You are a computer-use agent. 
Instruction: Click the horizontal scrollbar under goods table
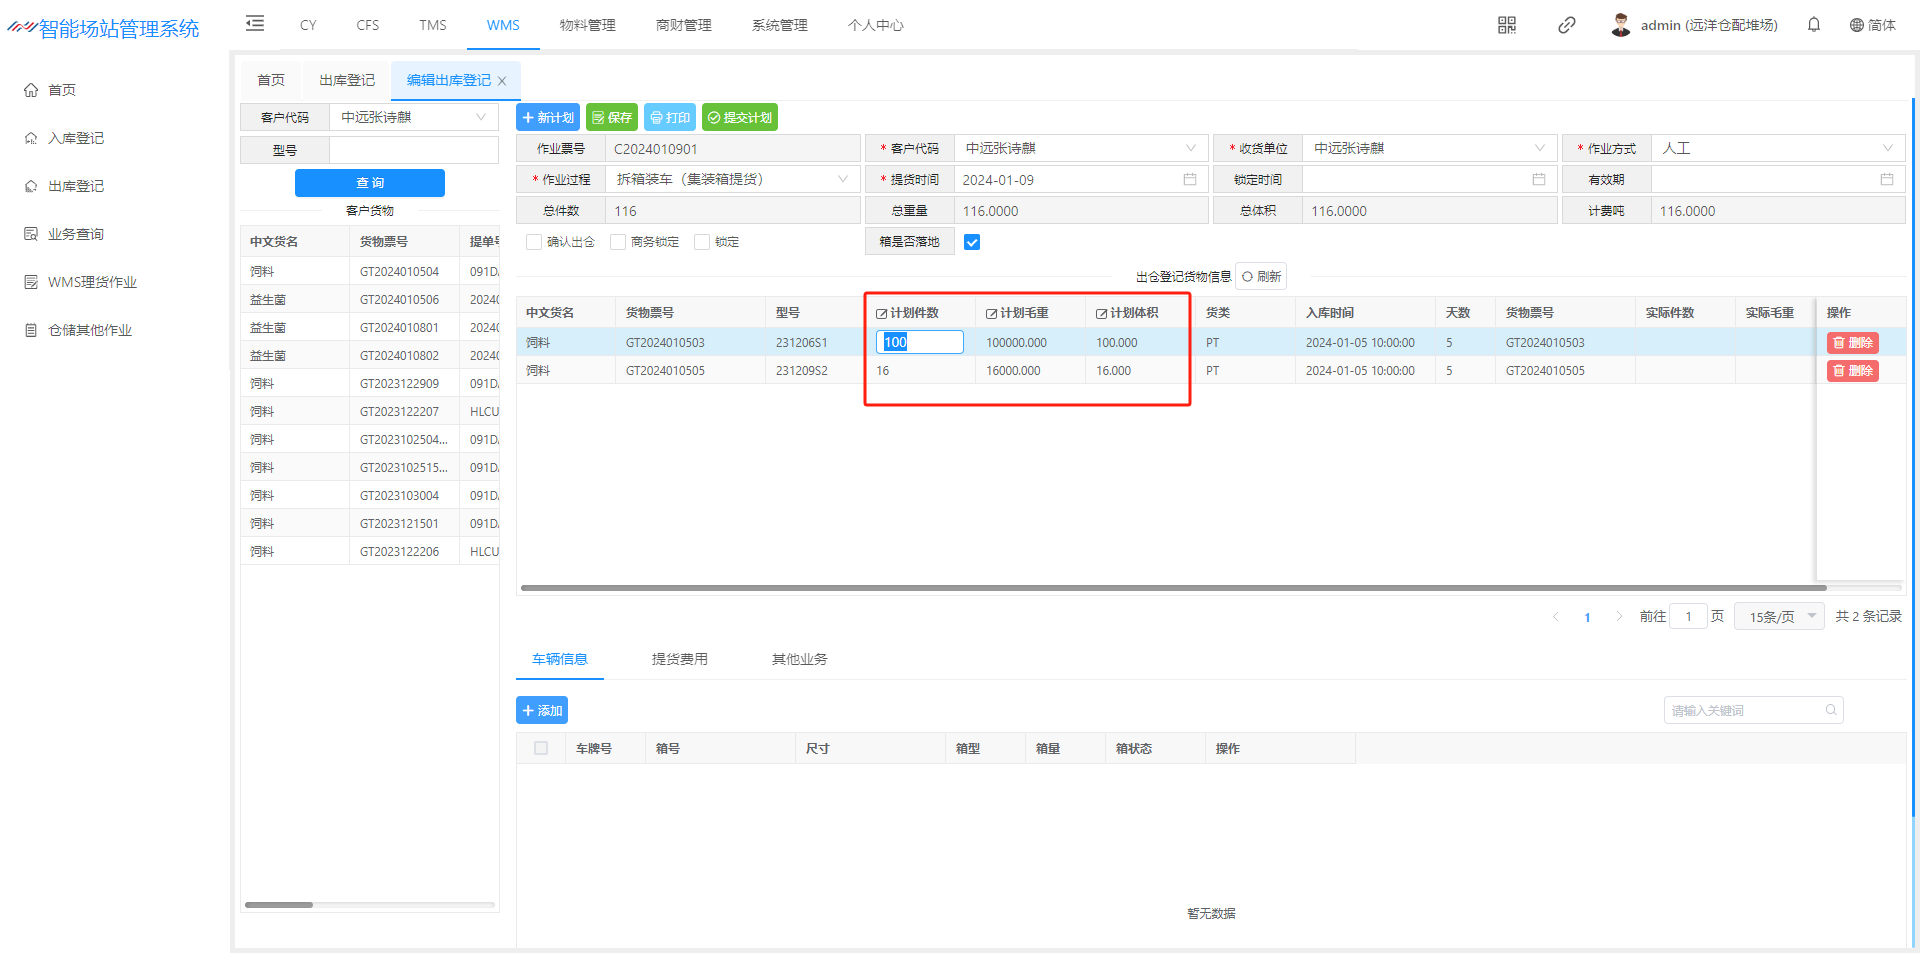click(1170, 588)
